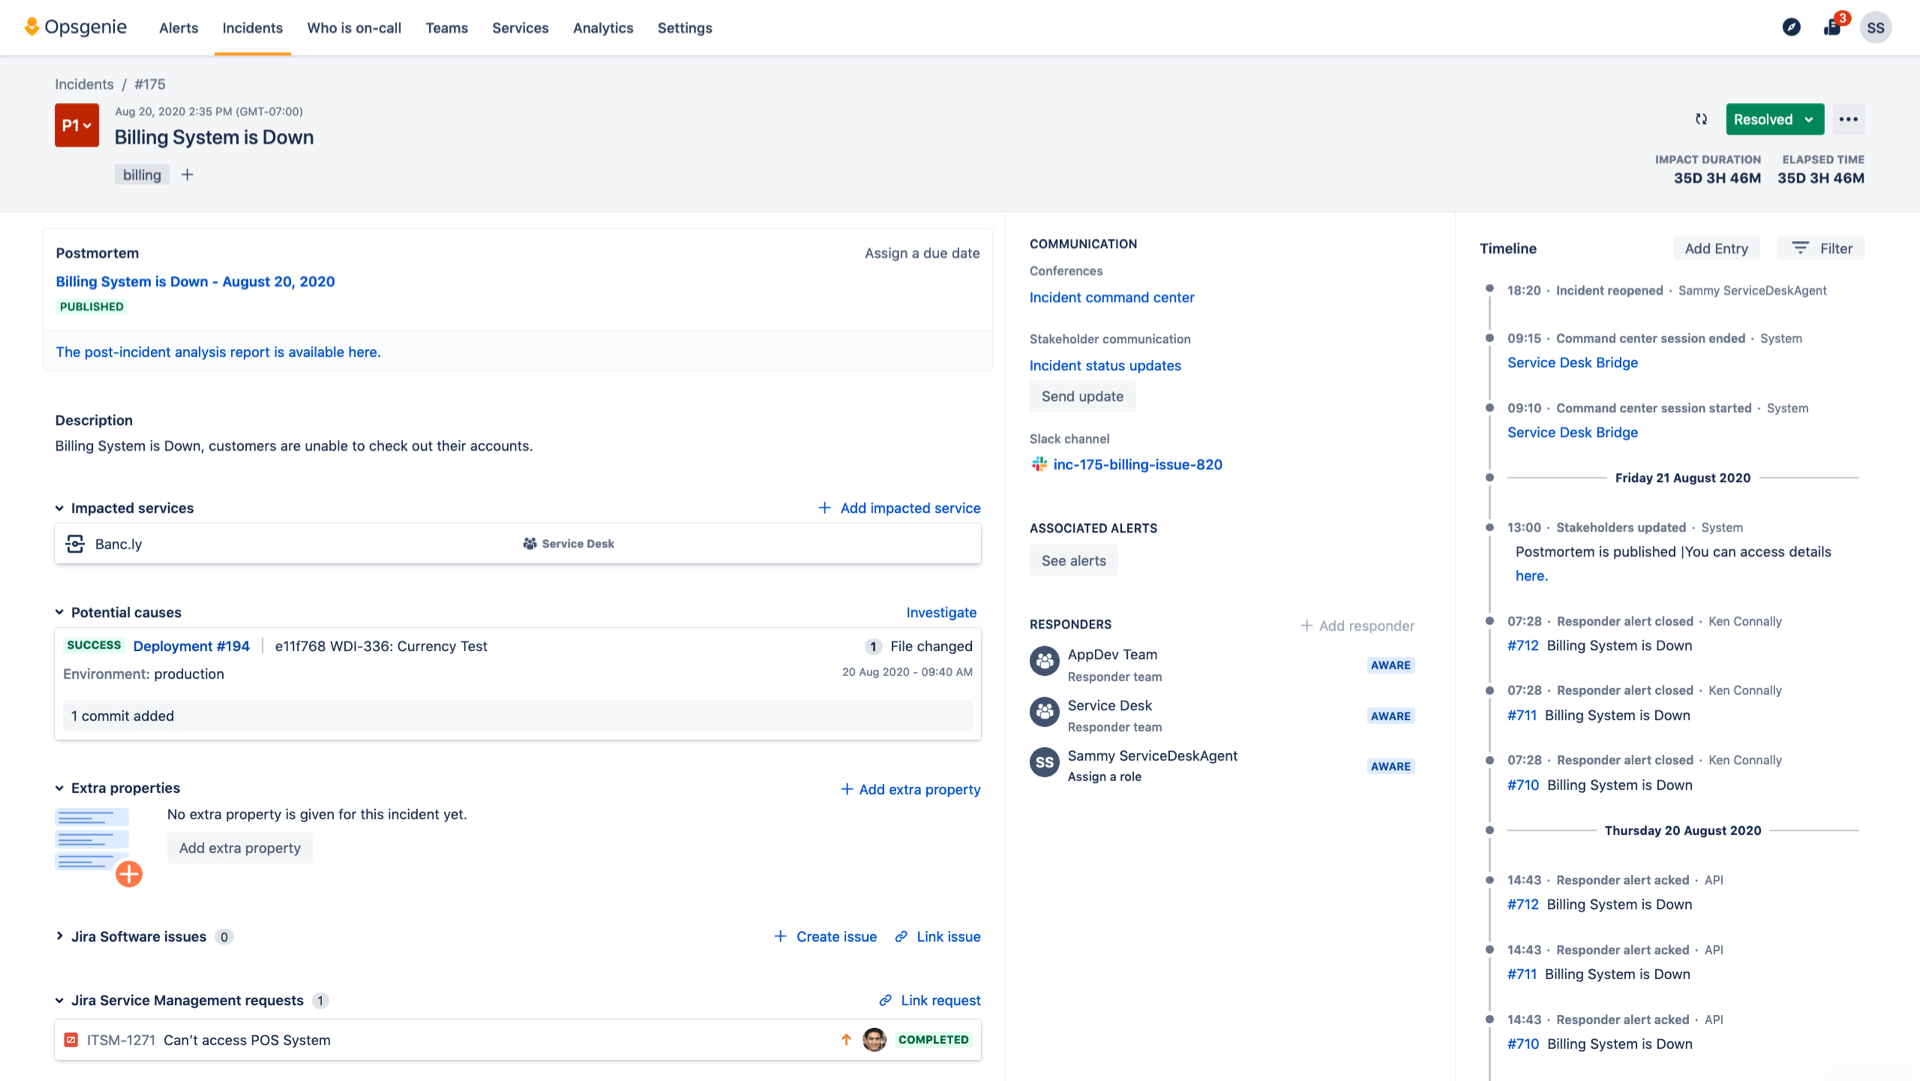Expand Jira Software issues section
1920x1081 pixels.
59,936
